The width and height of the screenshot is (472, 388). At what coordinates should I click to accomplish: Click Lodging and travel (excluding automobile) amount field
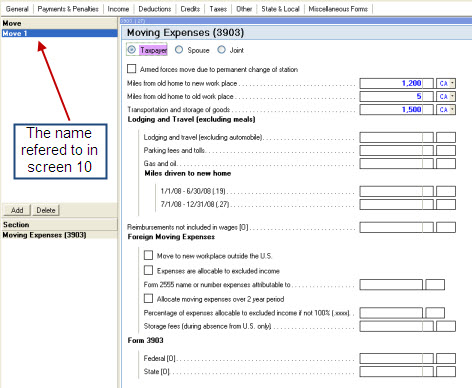coord(397,137)
